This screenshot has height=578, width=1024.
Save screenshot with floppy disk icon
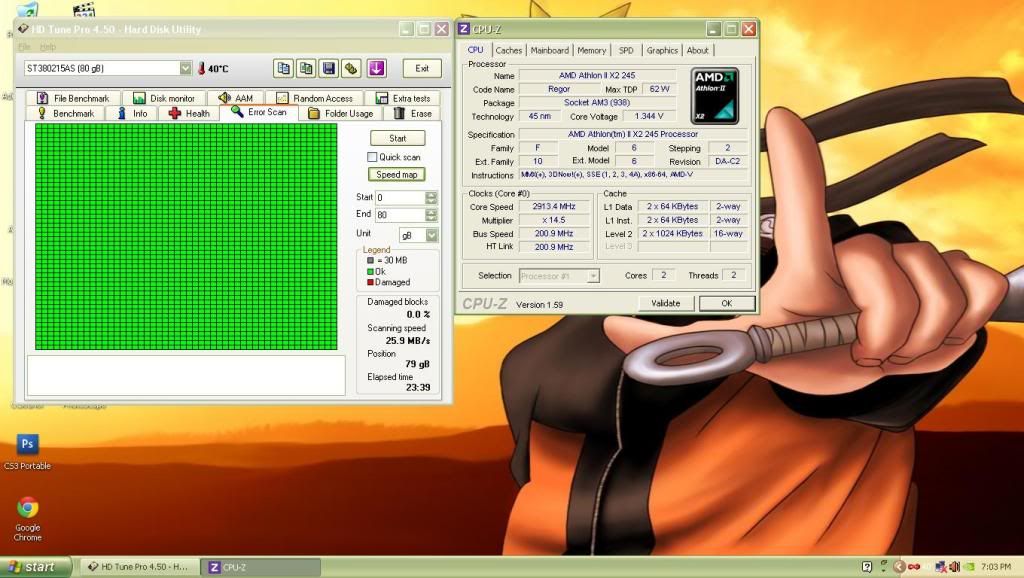328,68
